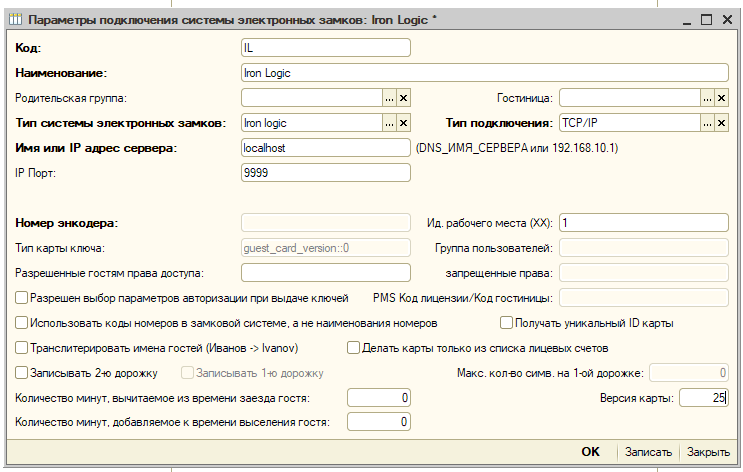
Task: Click the Номер энкодера label
Action: point(67,223)
